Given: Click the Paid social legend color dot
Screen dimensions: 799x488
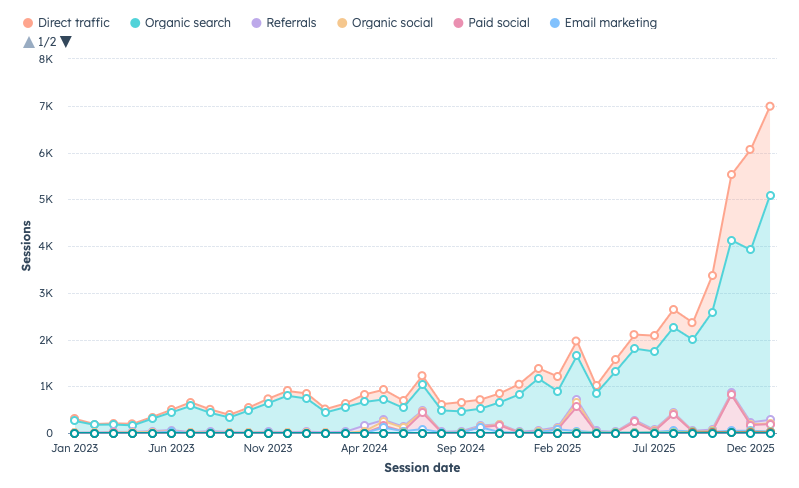Looking at the screenshot, I should (458, 22).
